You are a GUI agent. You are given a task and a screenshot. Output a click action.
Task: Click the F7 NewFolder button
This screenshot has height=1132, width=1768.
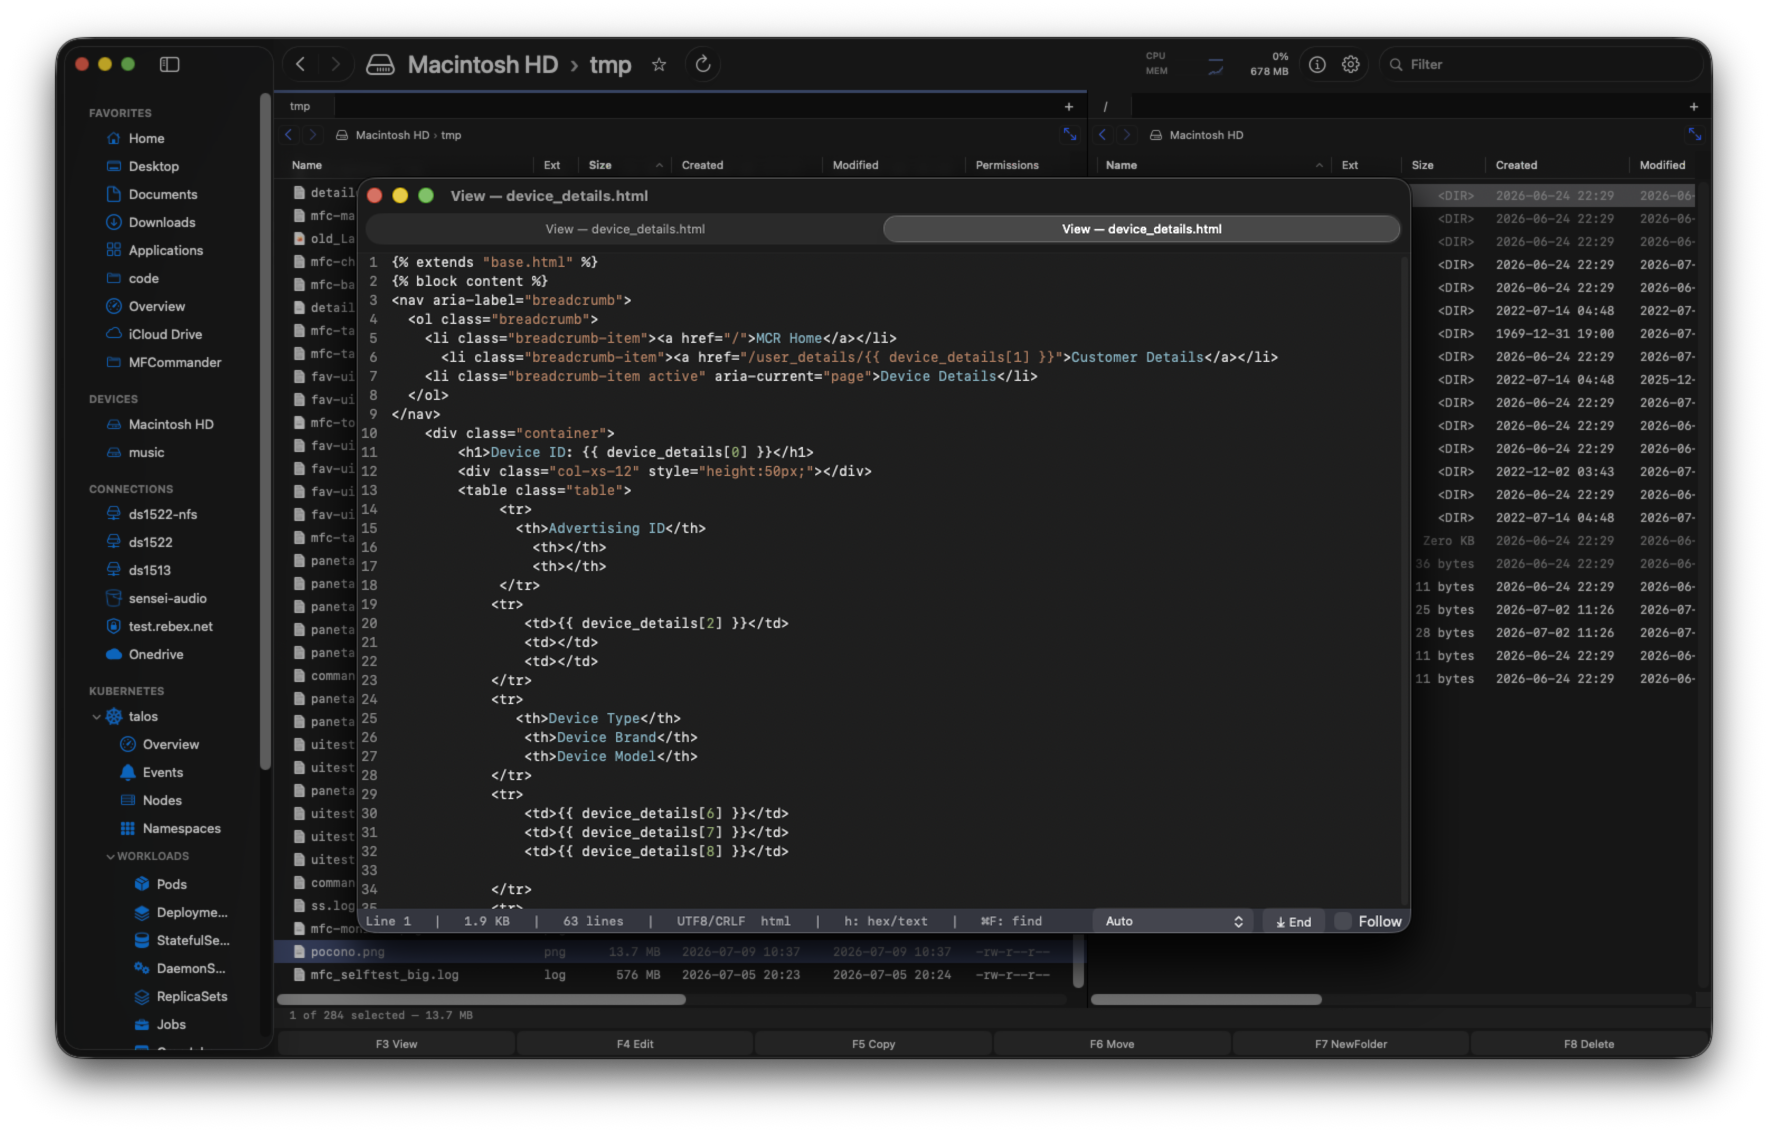point(1351,1044)
